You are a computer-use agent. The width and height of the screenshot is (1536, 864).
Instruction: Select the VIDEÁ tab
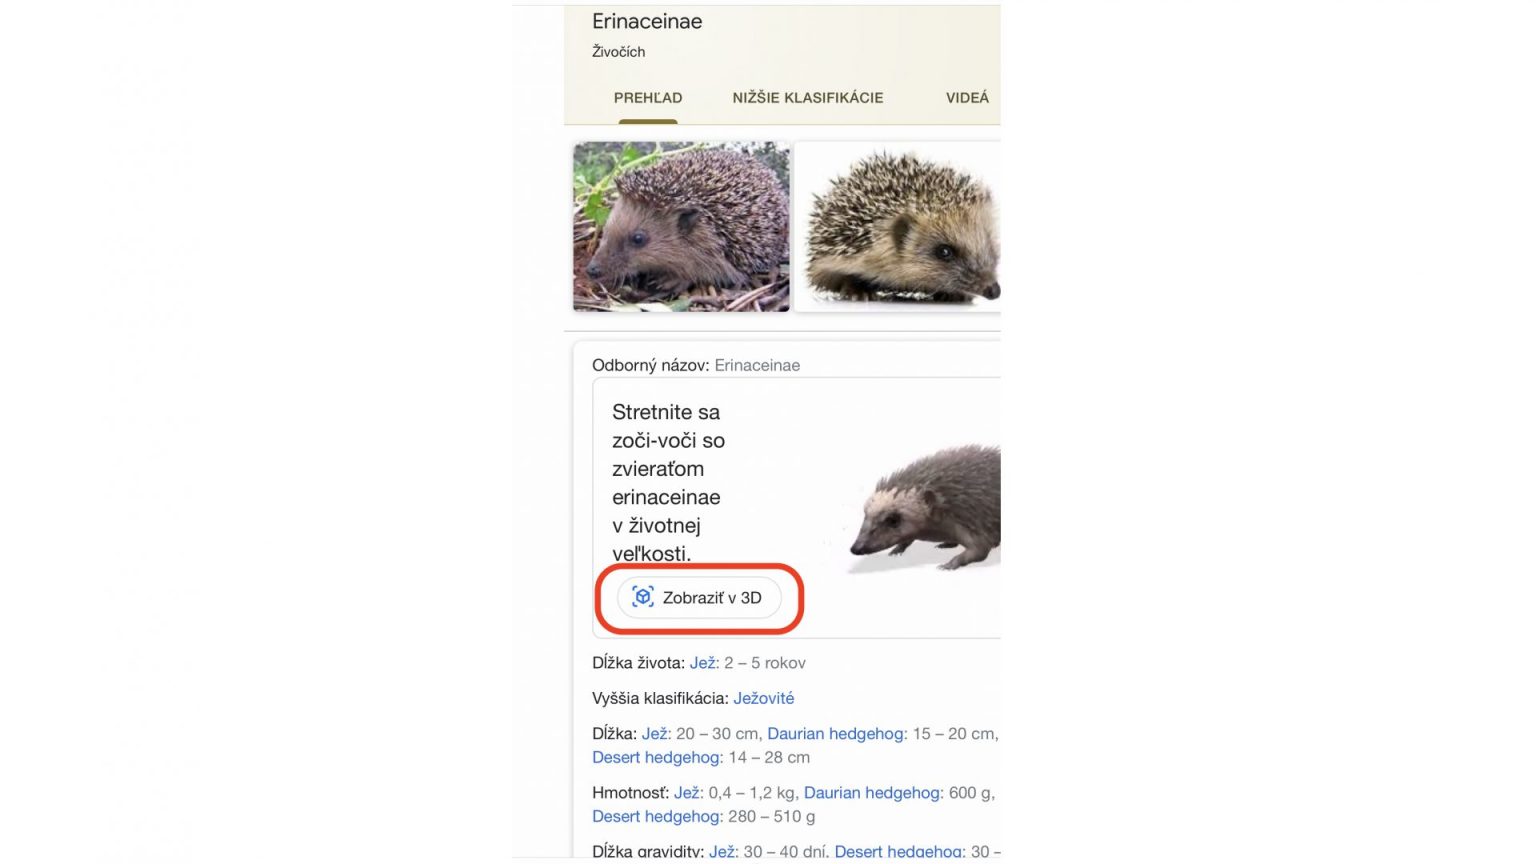tap(967, 97)
